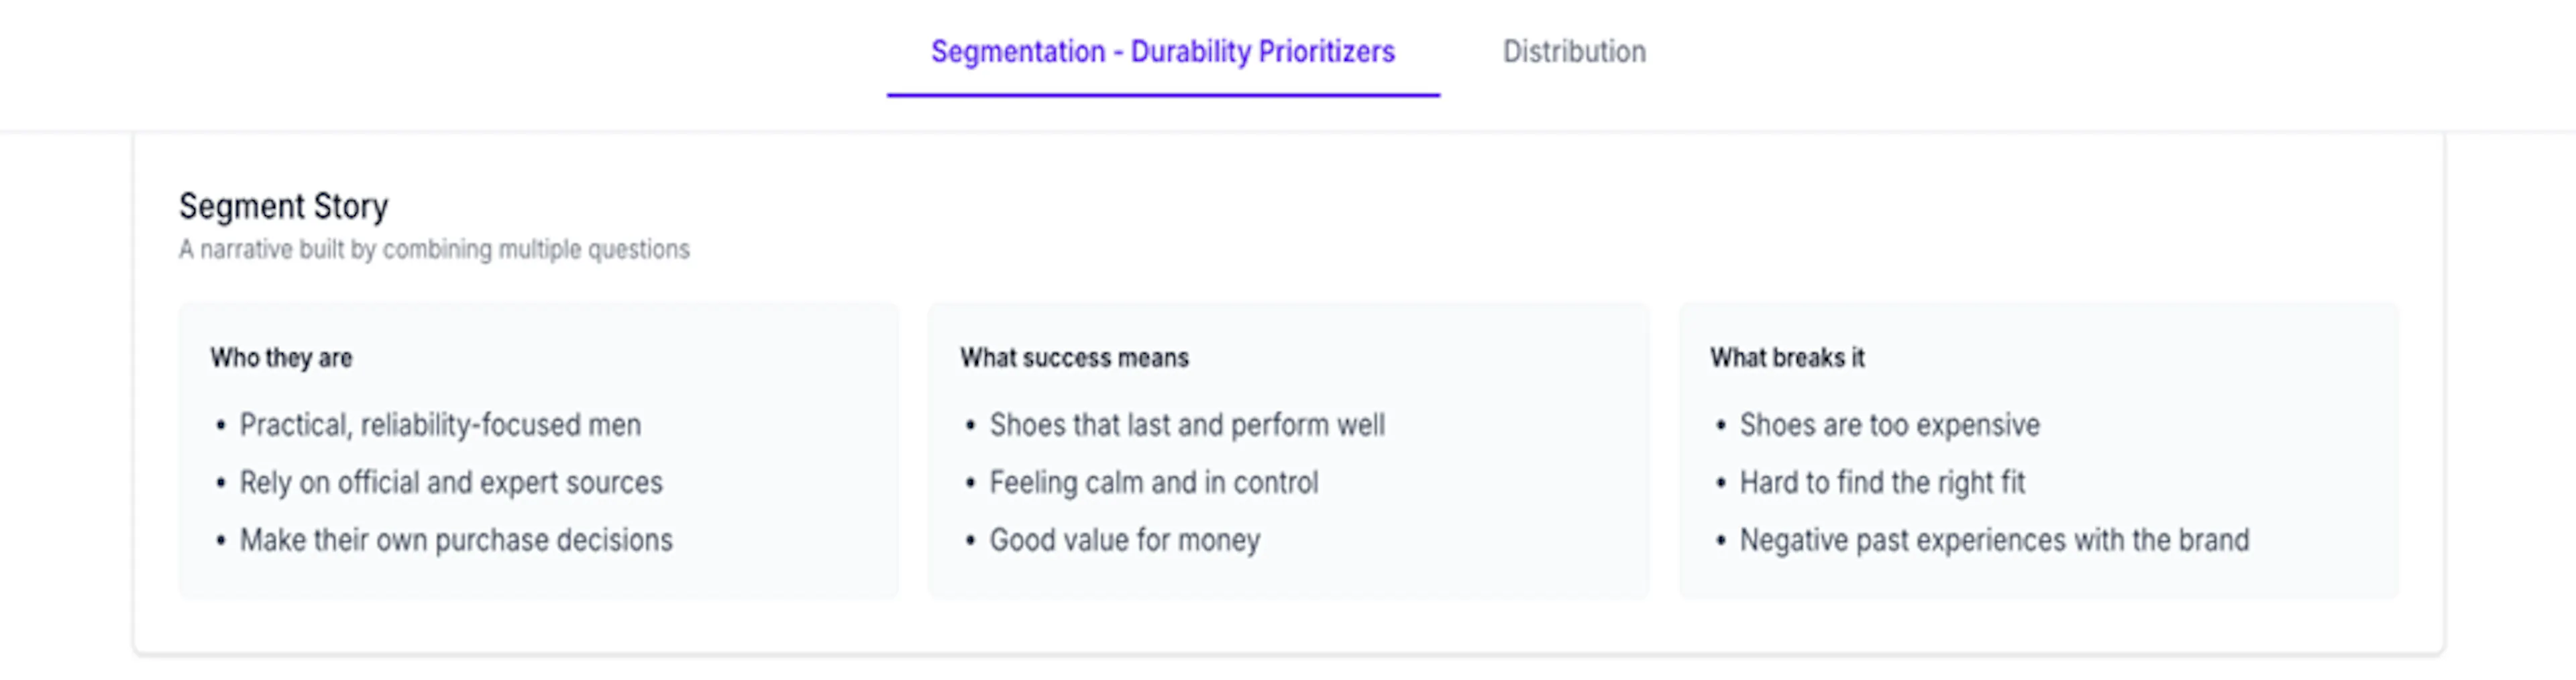Click Rely on official and expert sources
The height and width of the screenshot is (680, 2576).
(451, 483)
